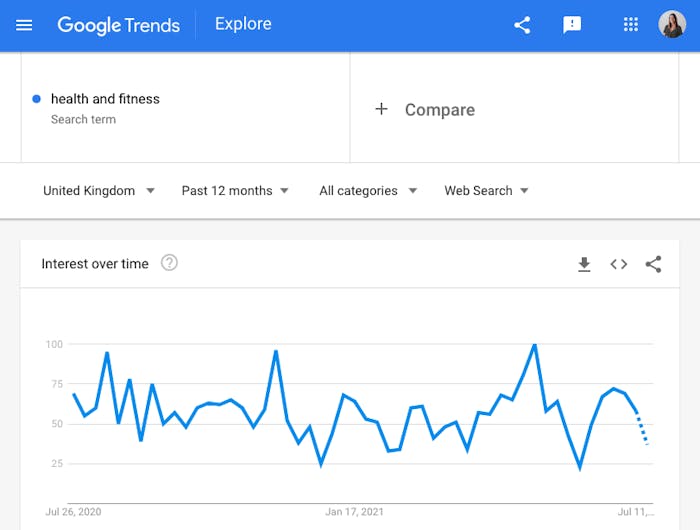The height and width of the screenshot is (530, 700).
Task: Open the Interest over time help icon
Action: pos(169,263)
